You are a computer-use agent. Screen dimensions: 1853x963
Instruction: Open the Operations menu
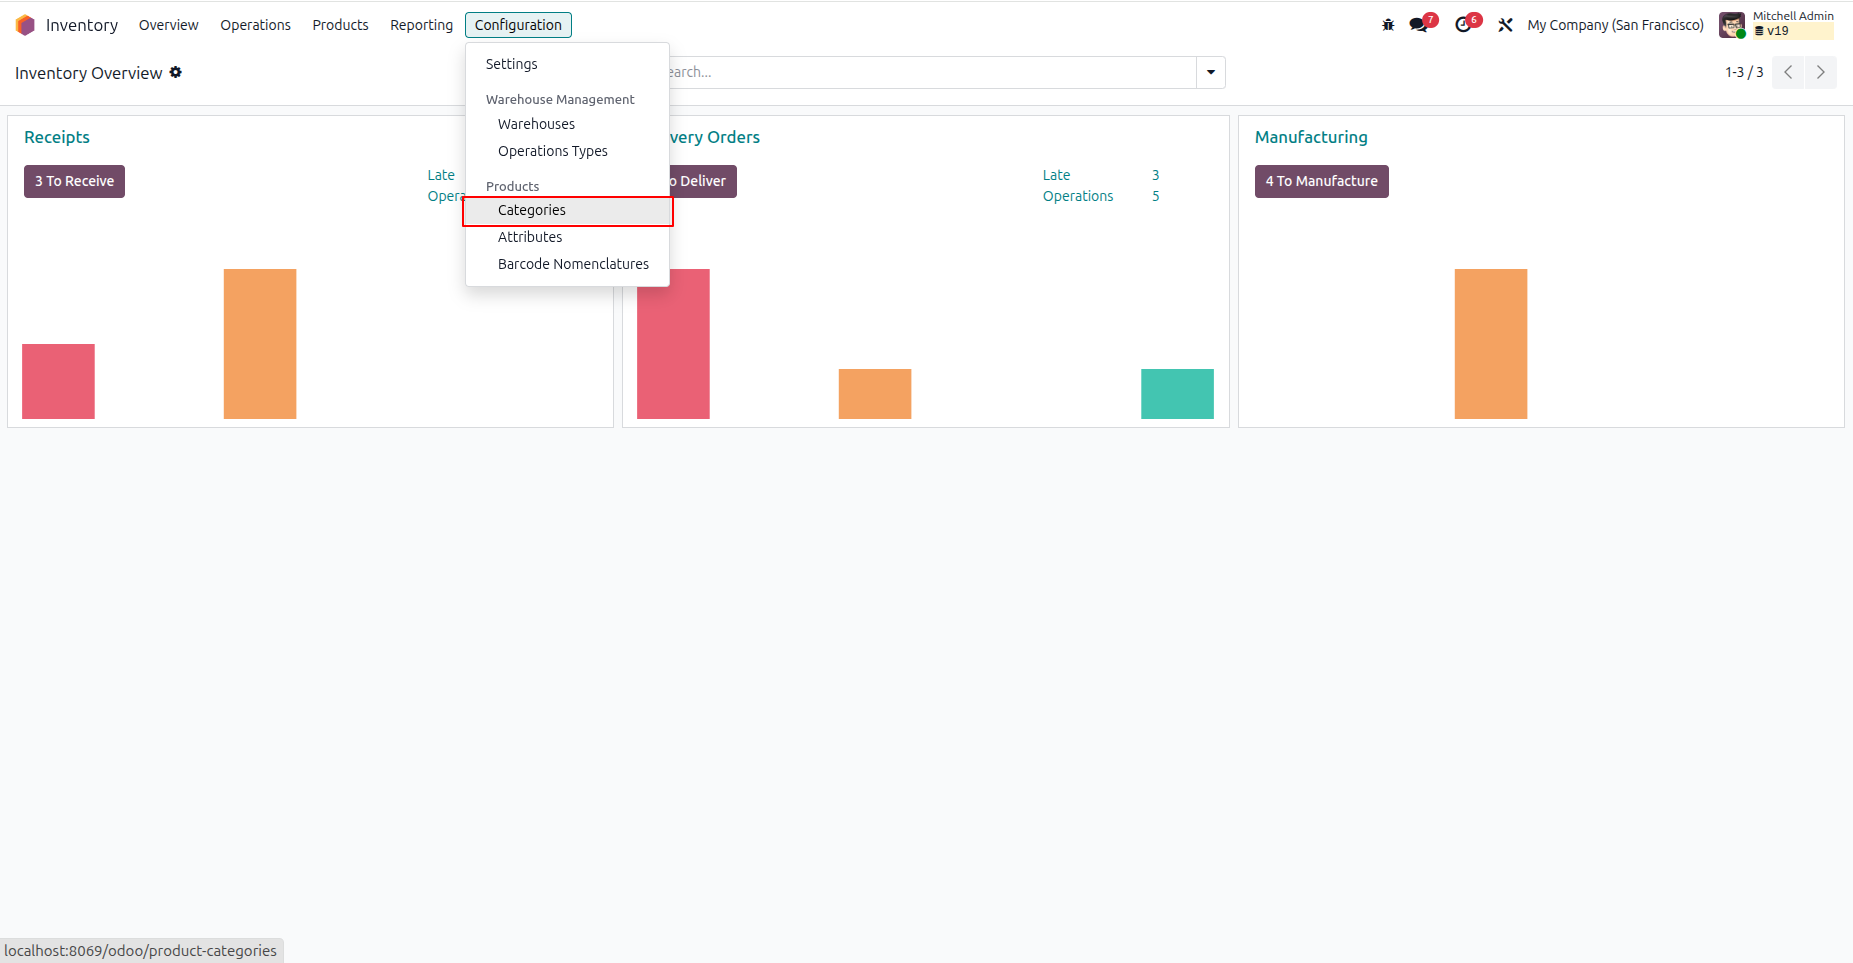coord(256,25)
